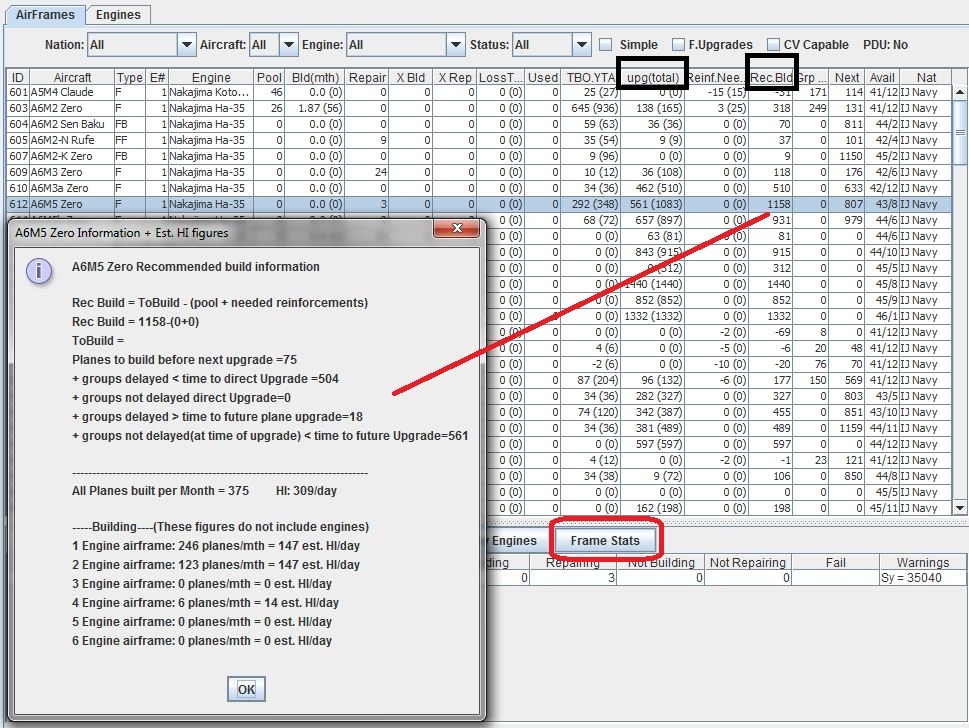Toggle the CV Capable checkbox
969x728 pixels.
click(773, 44)
